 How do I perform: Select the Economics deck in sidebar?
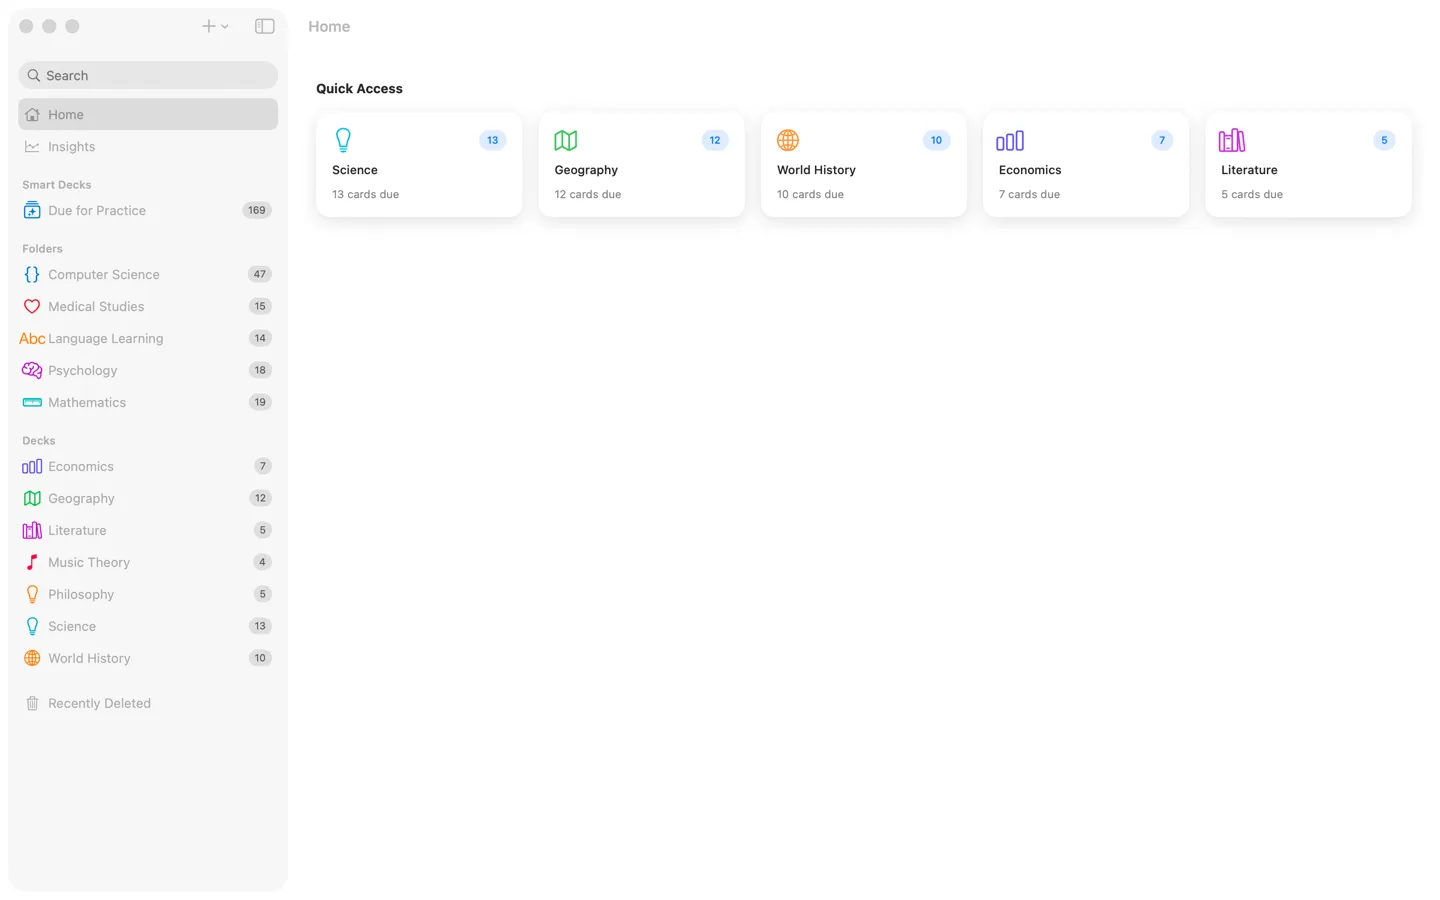(x=148, y=466)
